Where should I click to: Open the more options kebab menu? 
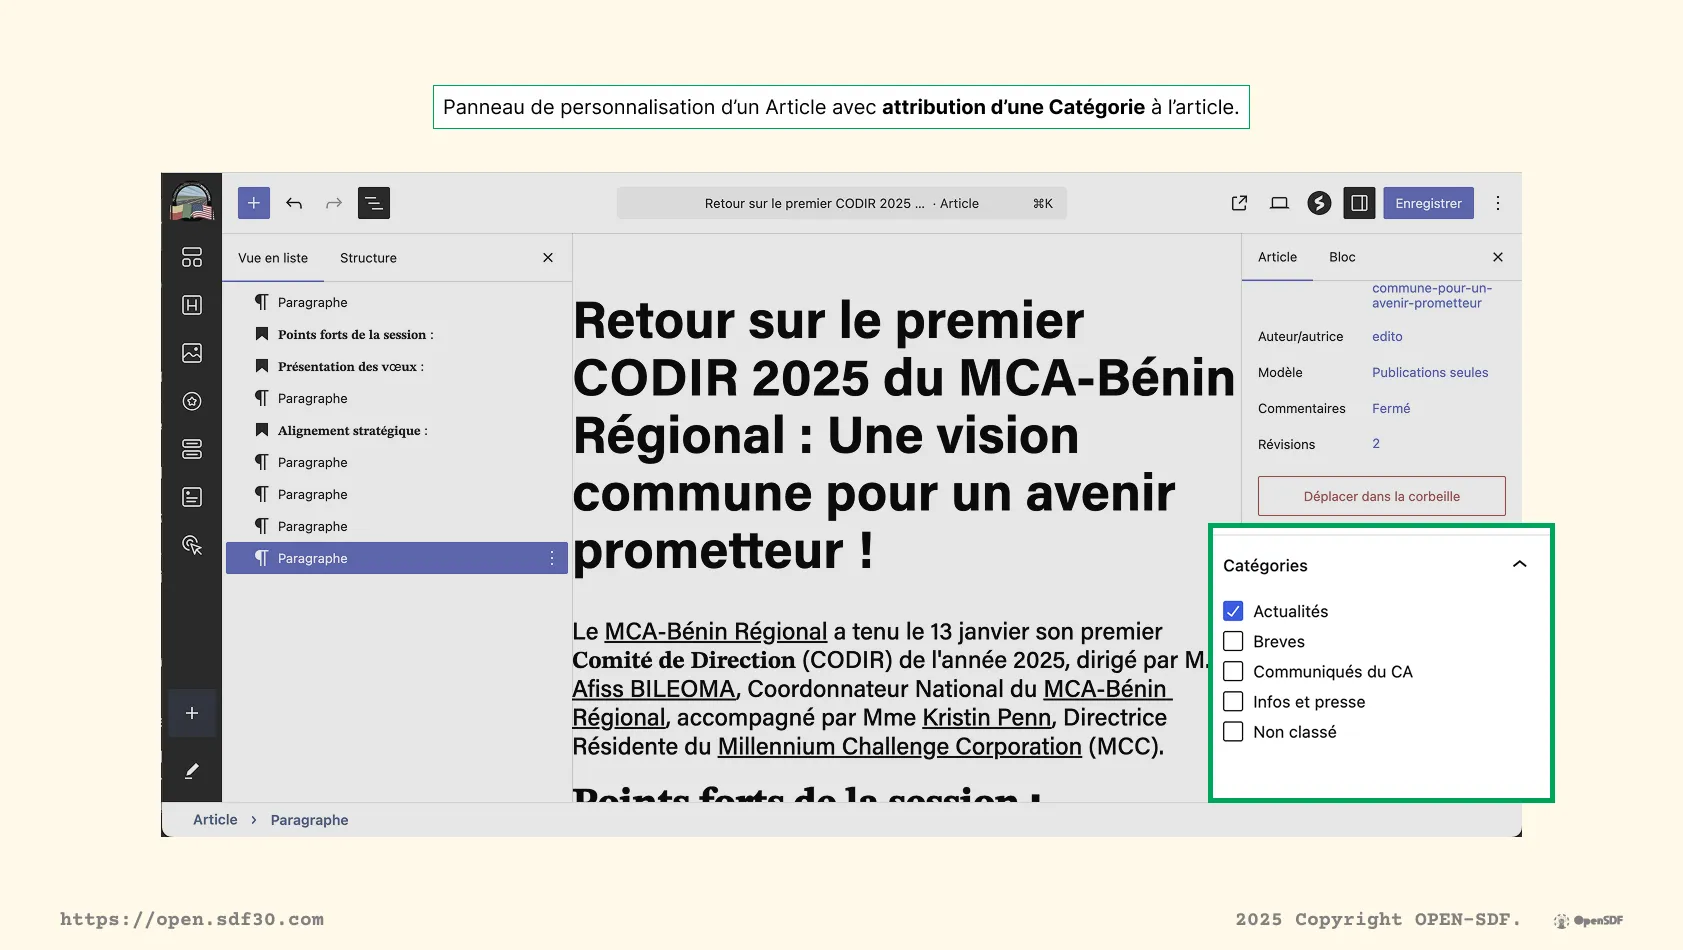(1498, 203)
